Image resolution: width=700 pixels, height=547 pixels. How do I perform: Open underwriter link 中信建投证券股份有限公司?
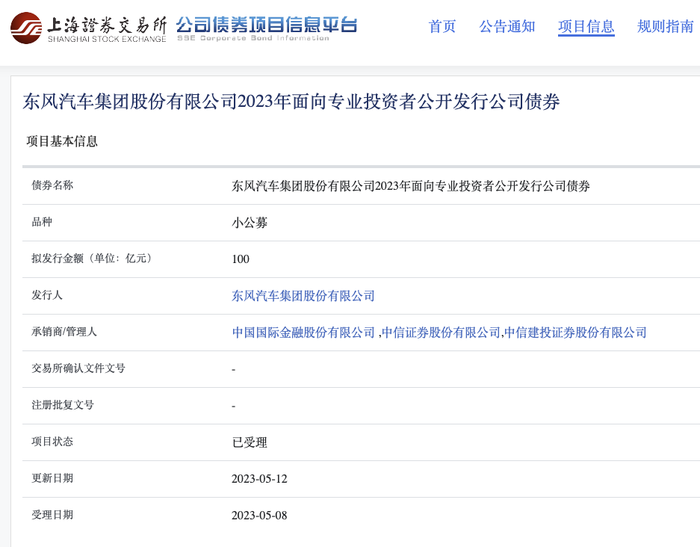[x=575, y=332]
